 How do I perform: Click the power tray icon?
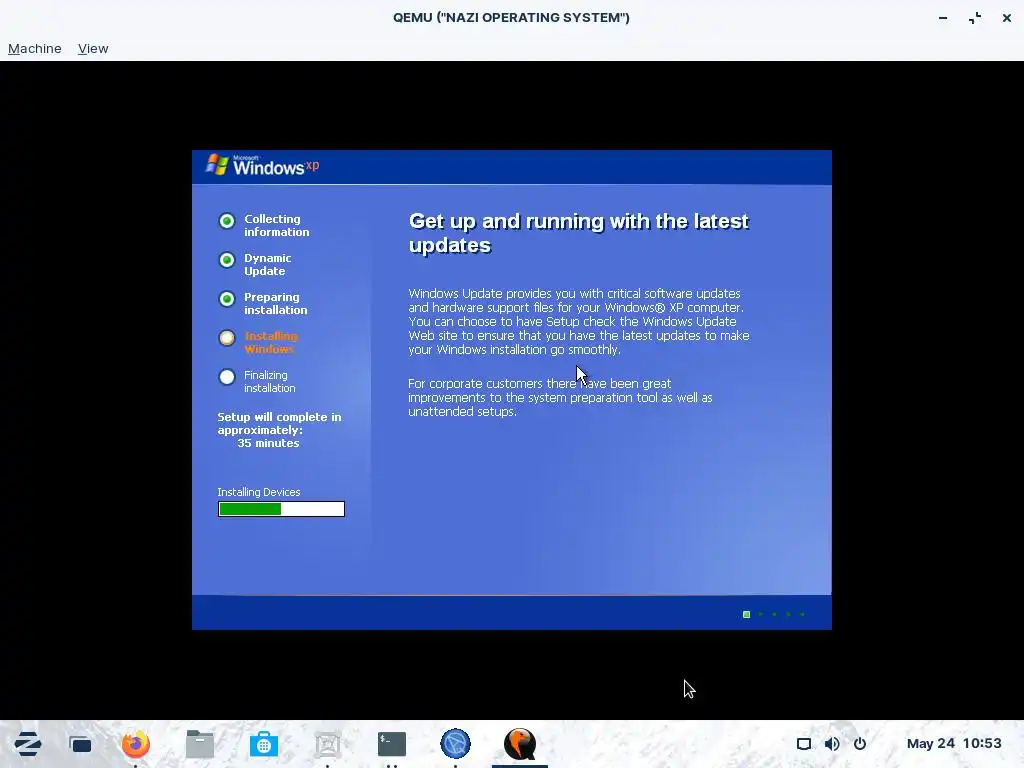pyautogui.click(x=860, y=744)
